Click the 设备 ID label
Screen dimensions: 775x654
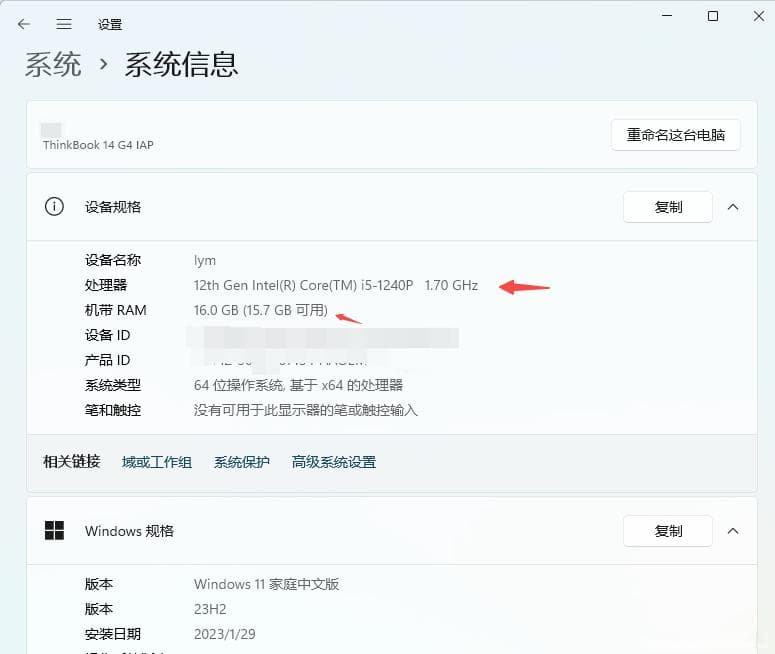pyautogui.click(x=107, y=335)
